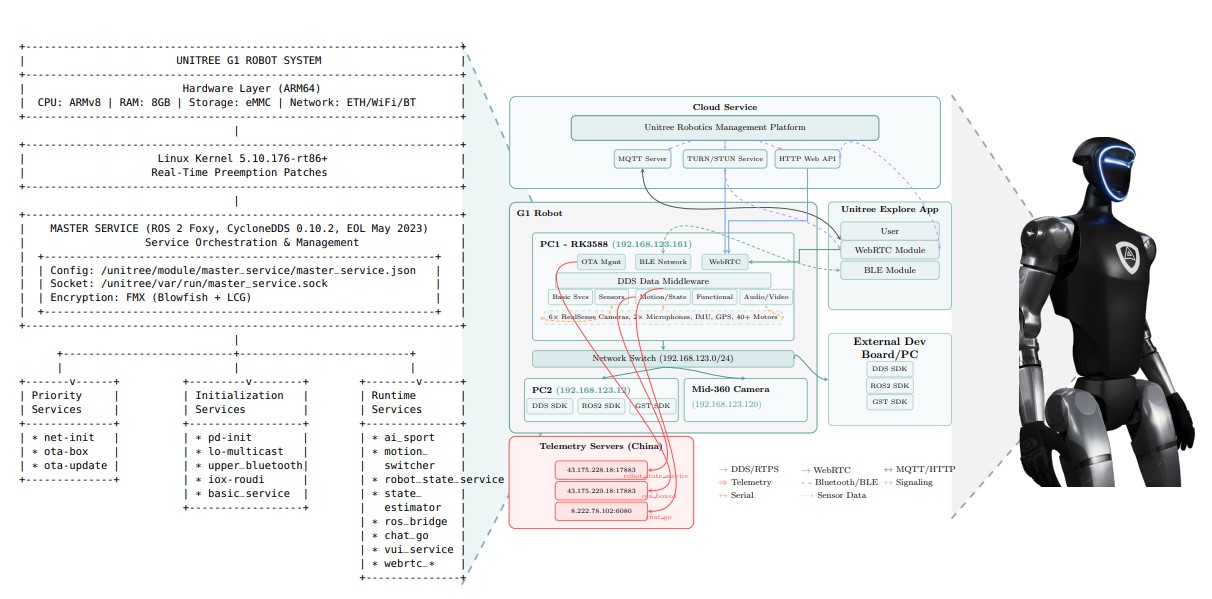
Task: Select the User box
Action: tap(889, 231)
